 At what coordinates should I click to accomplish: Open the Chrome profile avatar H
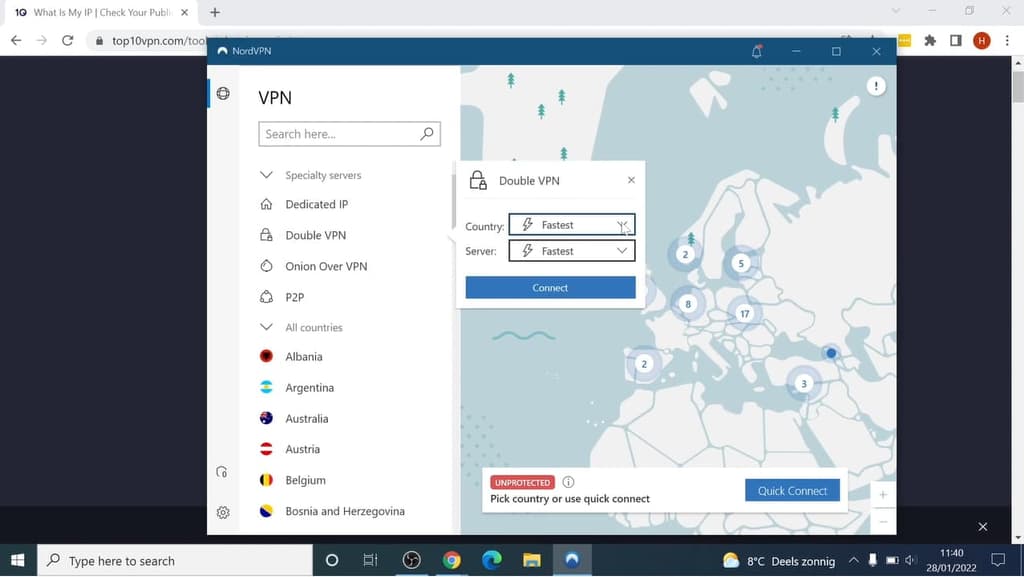[x=981, y=40]
